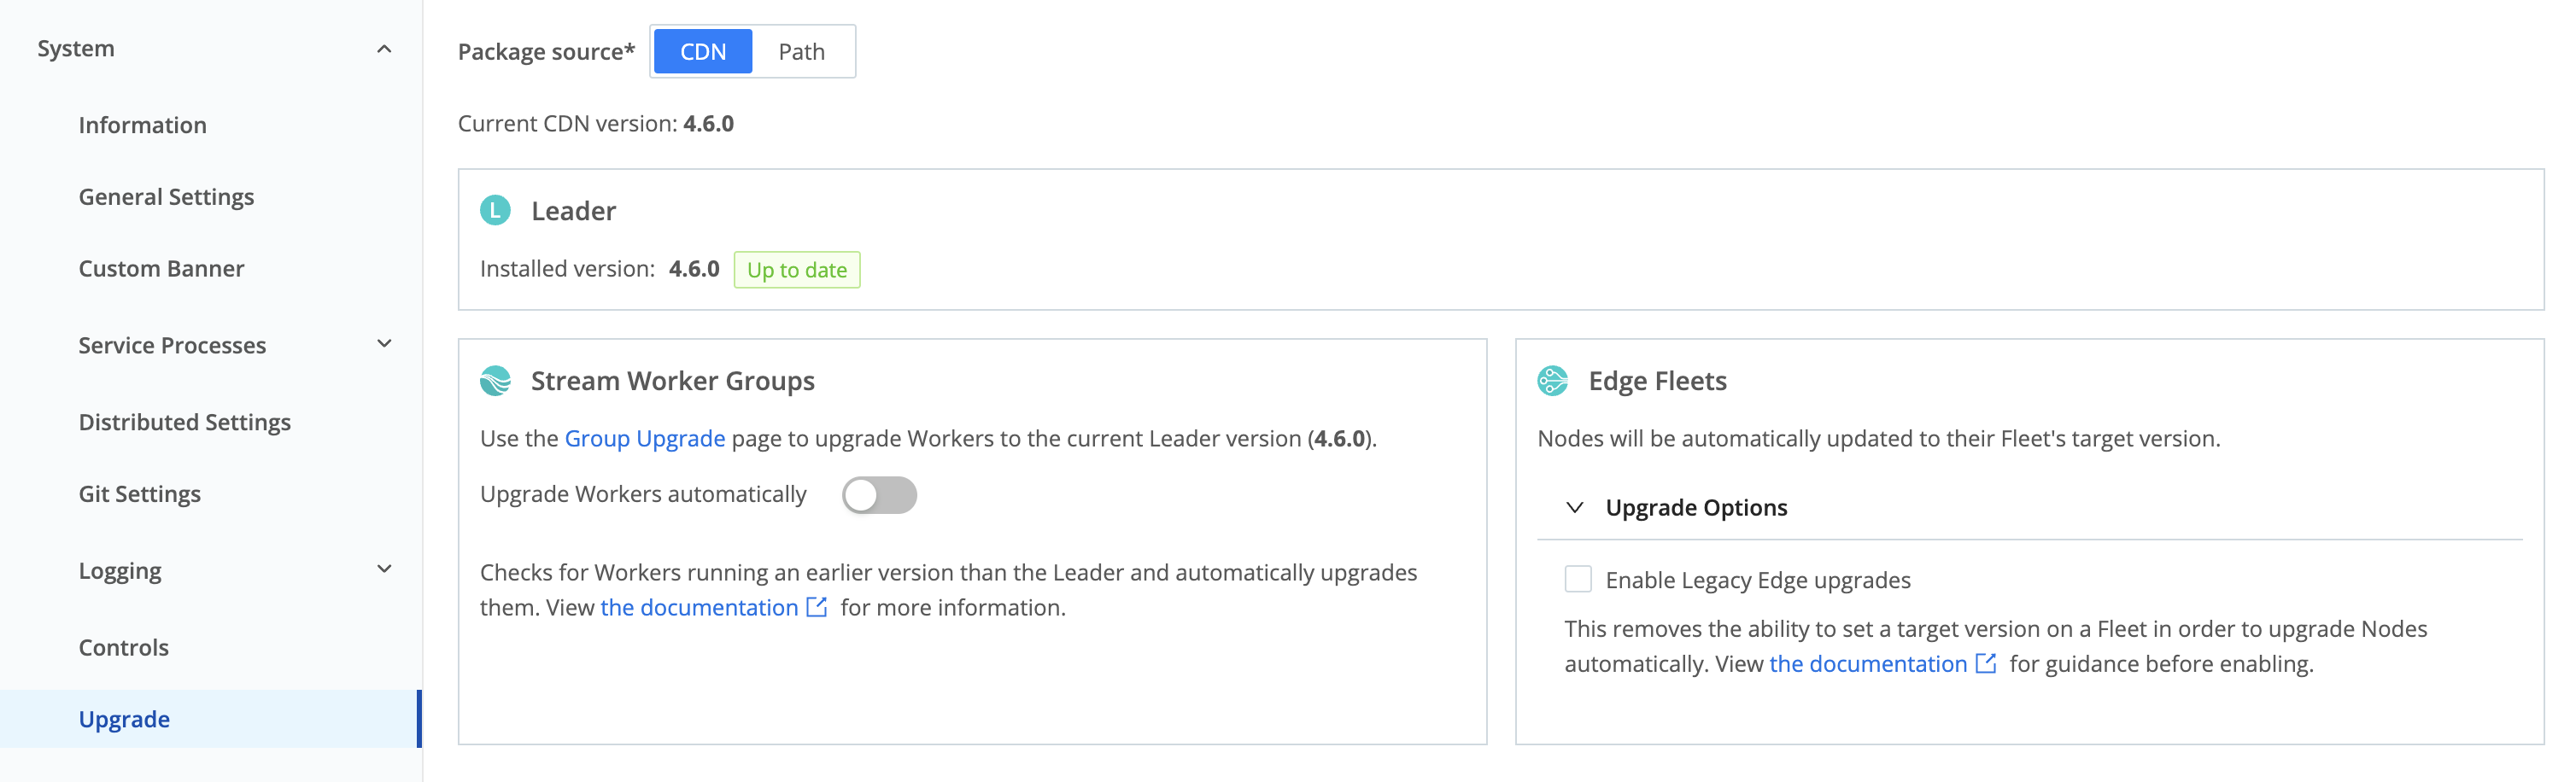Collapse the Upgrade Options section
This screenshot has width=2576, height=782.
click(1575, 507)
